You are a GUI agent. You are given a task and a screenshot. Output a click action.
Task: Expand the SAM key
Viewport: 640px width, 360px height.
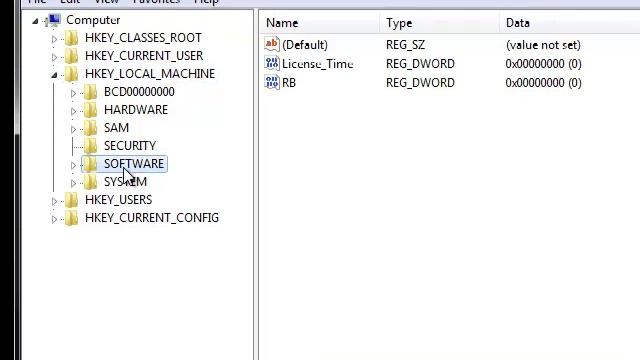point(73,129)
